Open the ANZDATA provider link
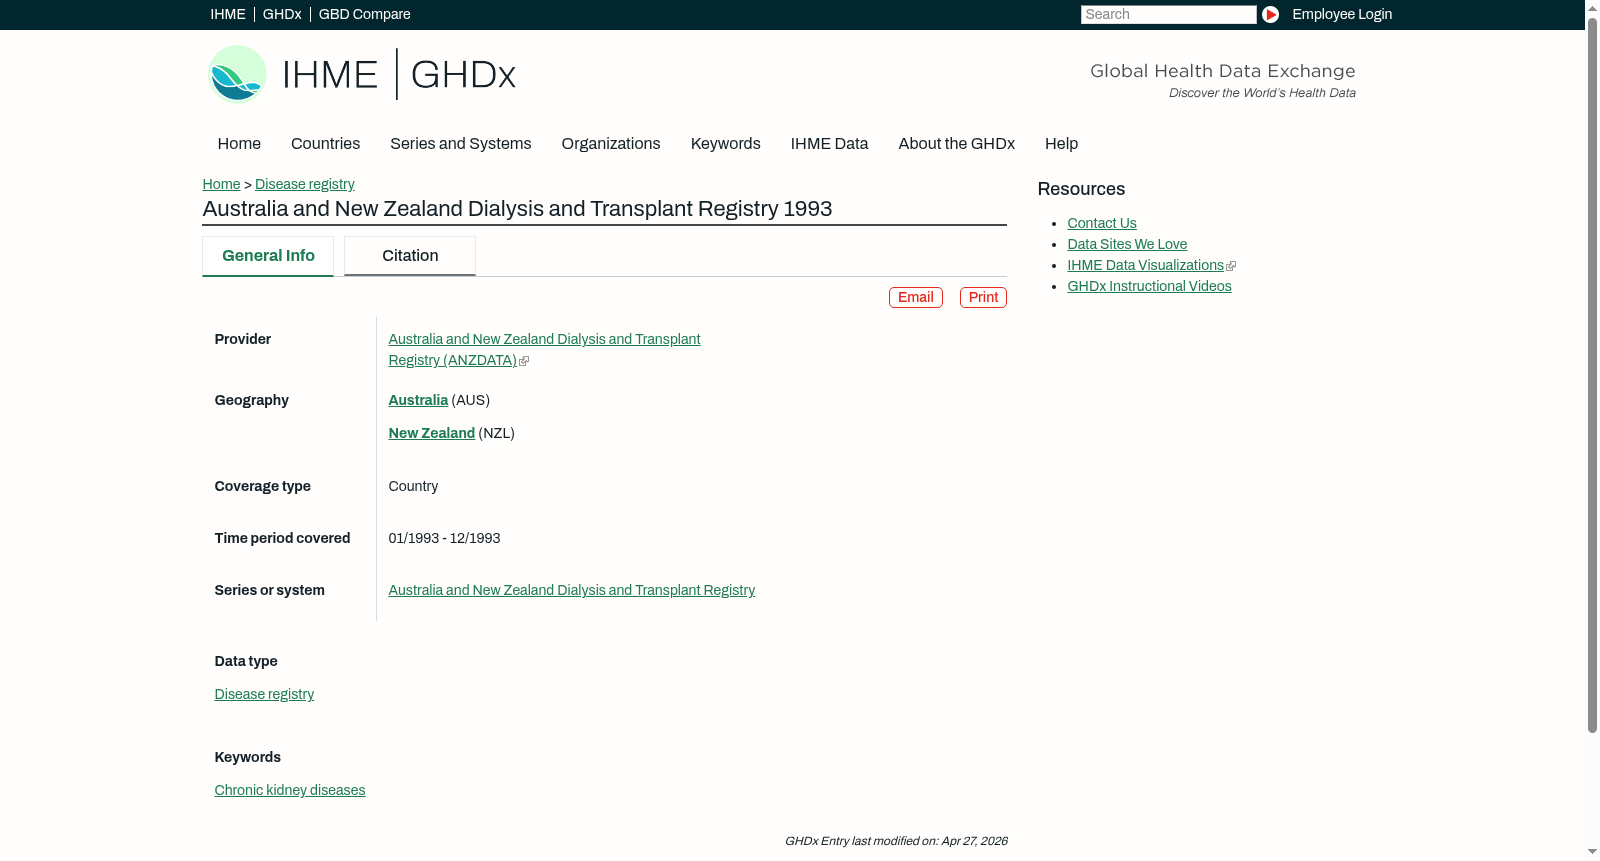The image size is (1600, 861). coord(544,350)
